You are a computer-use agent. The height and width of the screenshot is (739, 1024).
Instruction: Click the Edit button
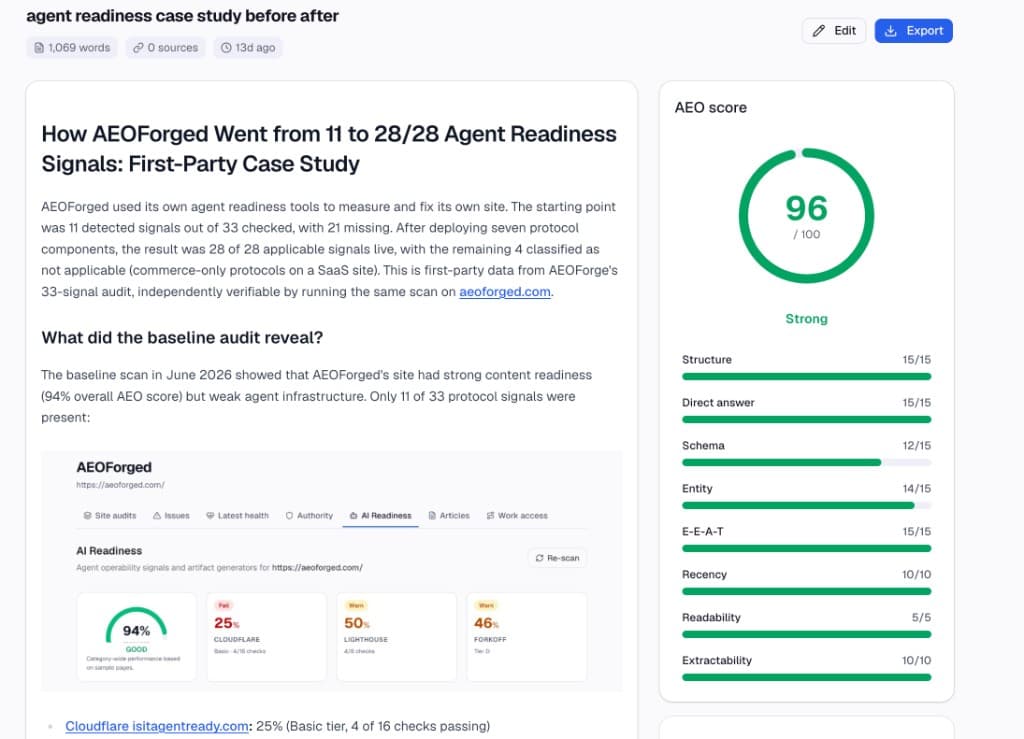coord(833,31)
